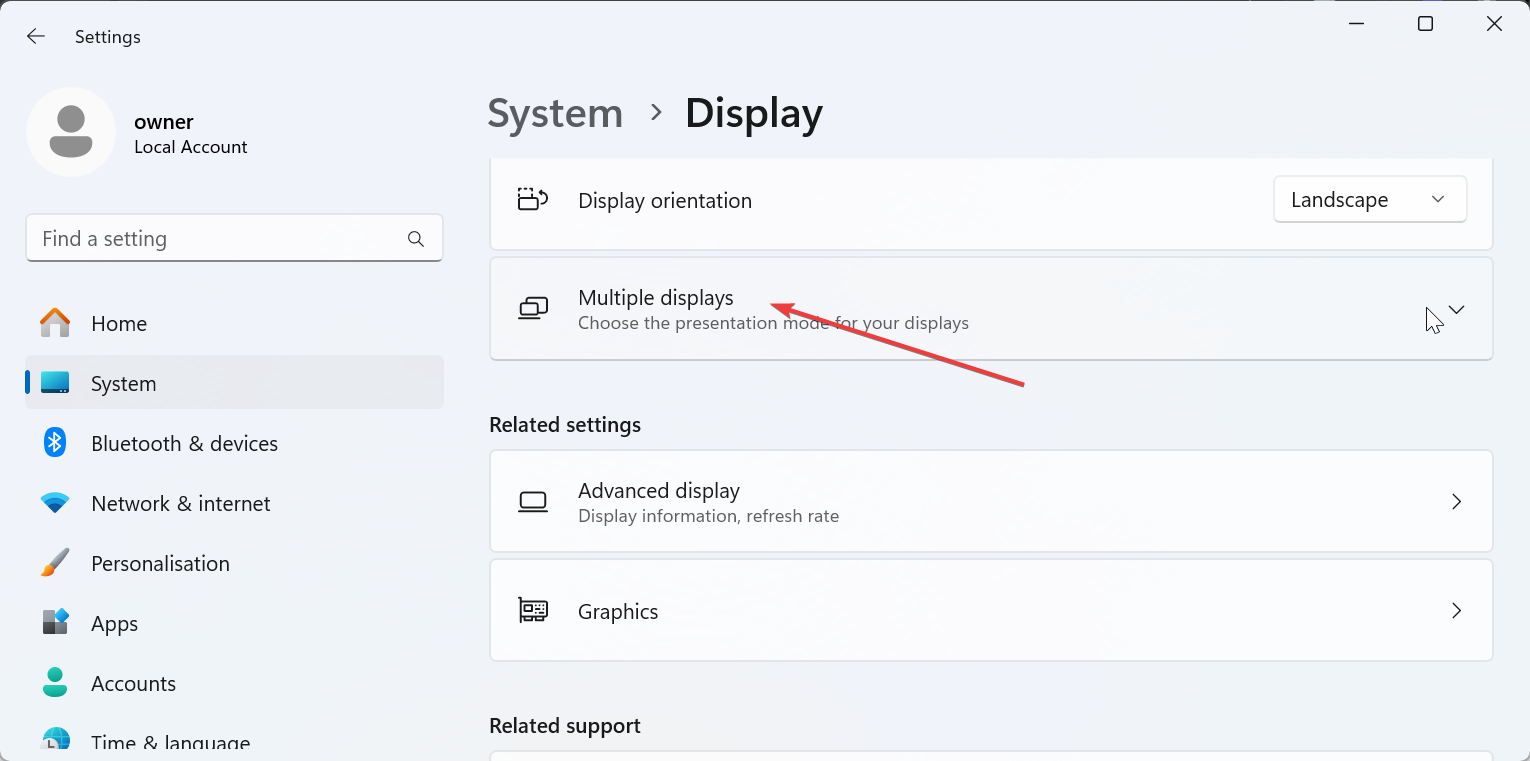Click the Bluetooth icon in sidebar
The height and width of the screenshot is (761, 1530).
[55, 443]
